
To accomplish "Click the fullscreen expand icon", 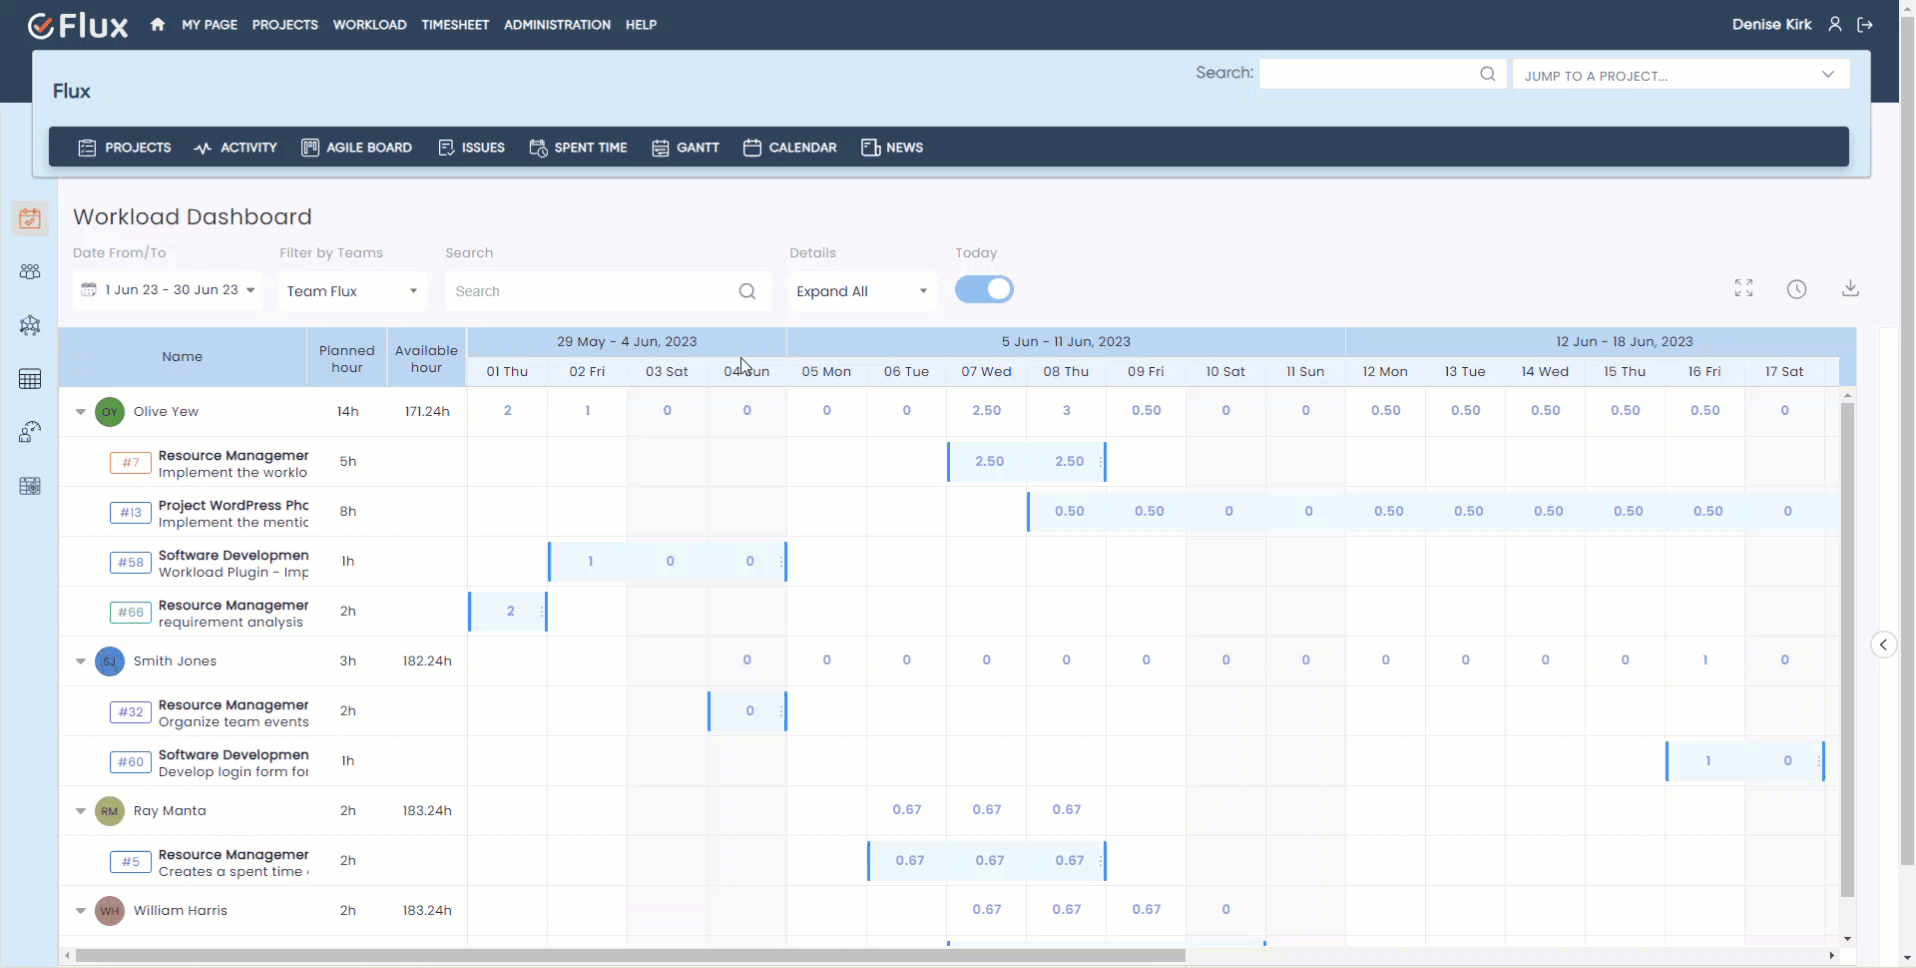I will click(1743, 289).
